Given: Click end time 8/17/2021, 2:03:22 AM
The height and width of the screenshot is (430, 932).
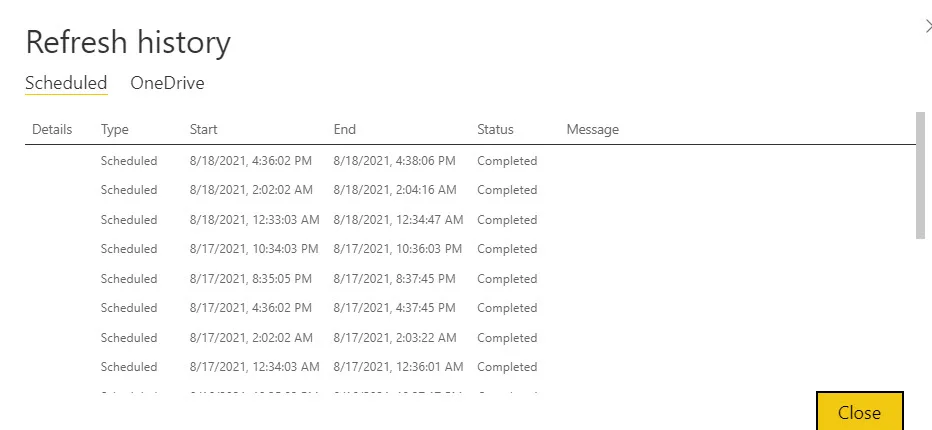Looking at the screenshot, I should pos(394,338).
